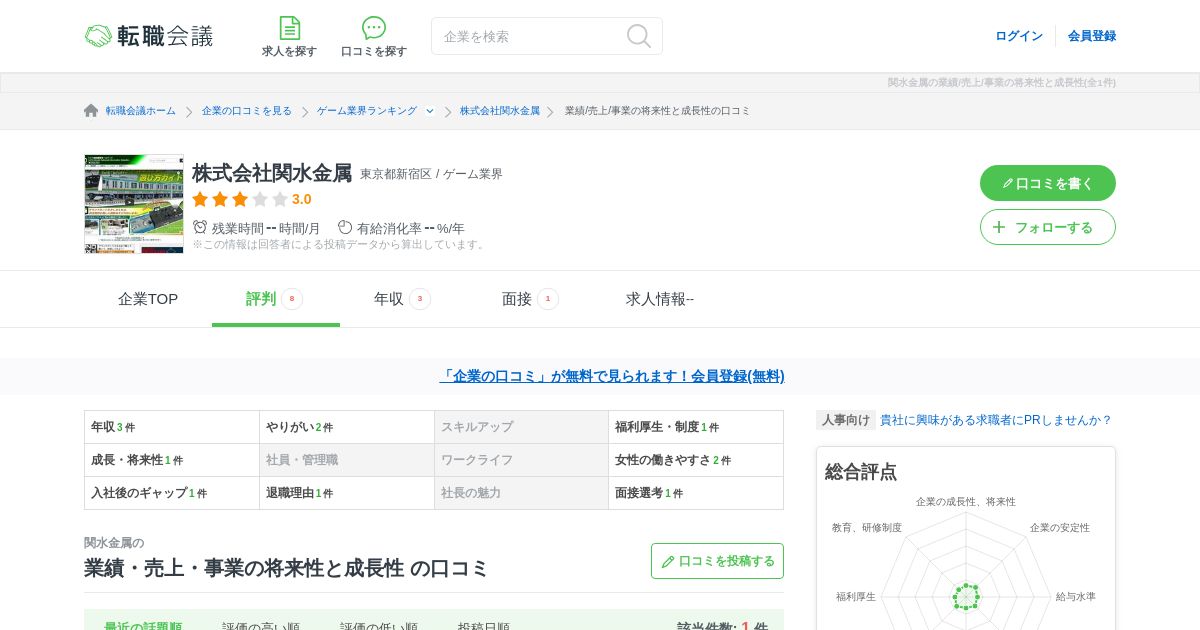Image resolution: width=1200 pixels, height=630 pixels.
Task: Select 女性の働きやすさ 2件 category cell
Action: coord(696,460)
